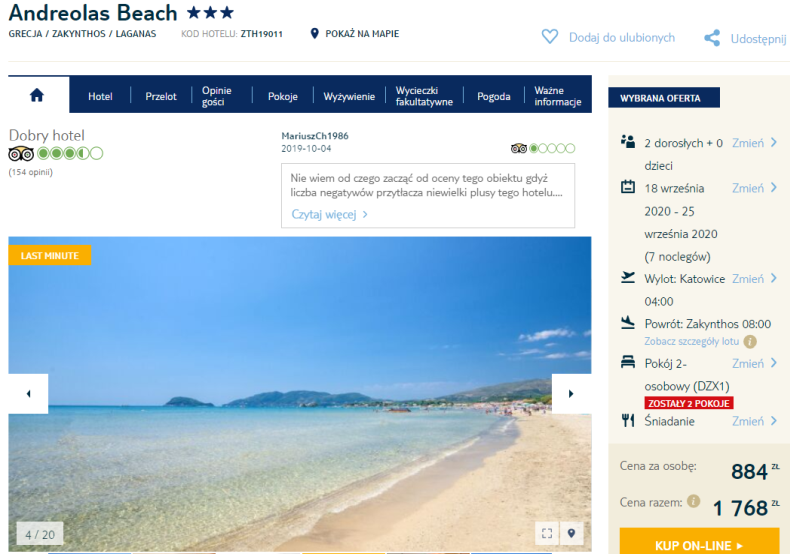This screenshot has height=554, width=790.
Task: Advance to next photo with right arrow
Action: coord(571,393)
